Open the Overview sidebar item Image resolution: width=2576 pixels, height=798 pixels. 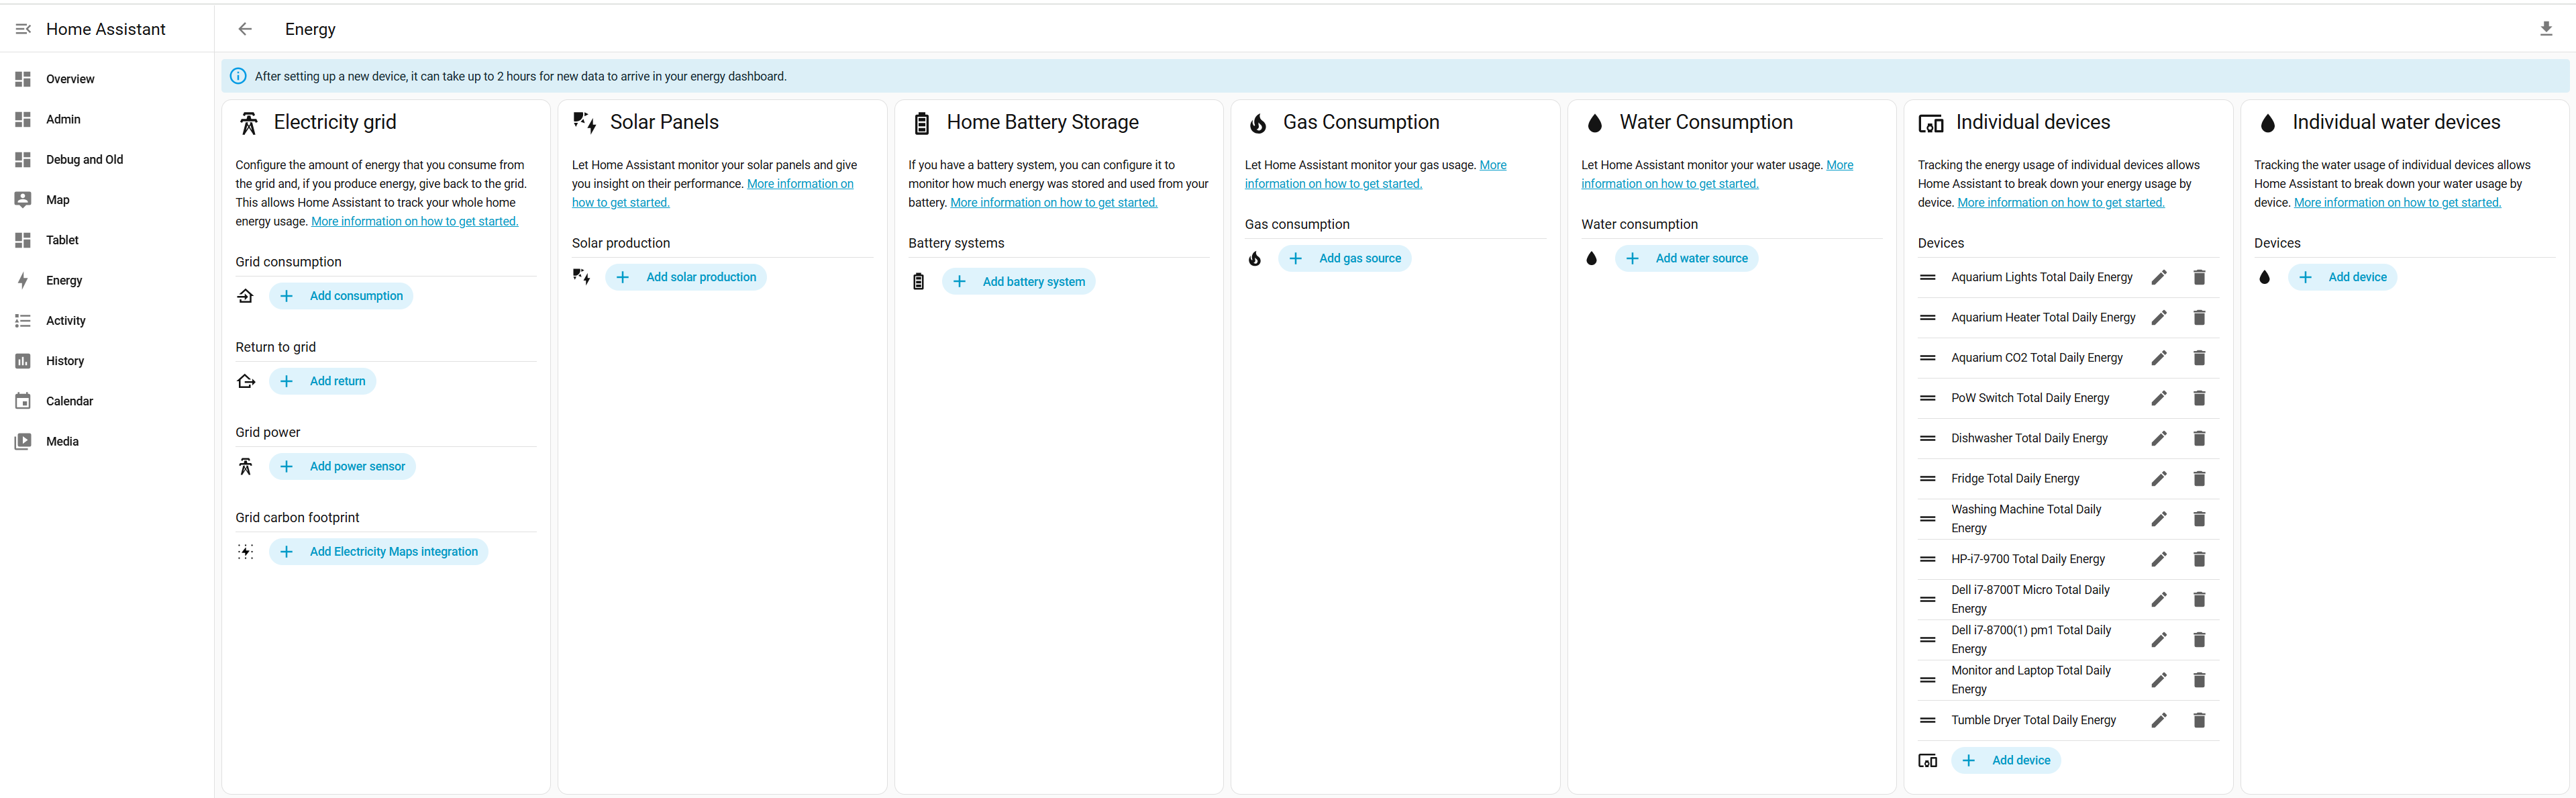pyautogui.click(x=70, y=79)
